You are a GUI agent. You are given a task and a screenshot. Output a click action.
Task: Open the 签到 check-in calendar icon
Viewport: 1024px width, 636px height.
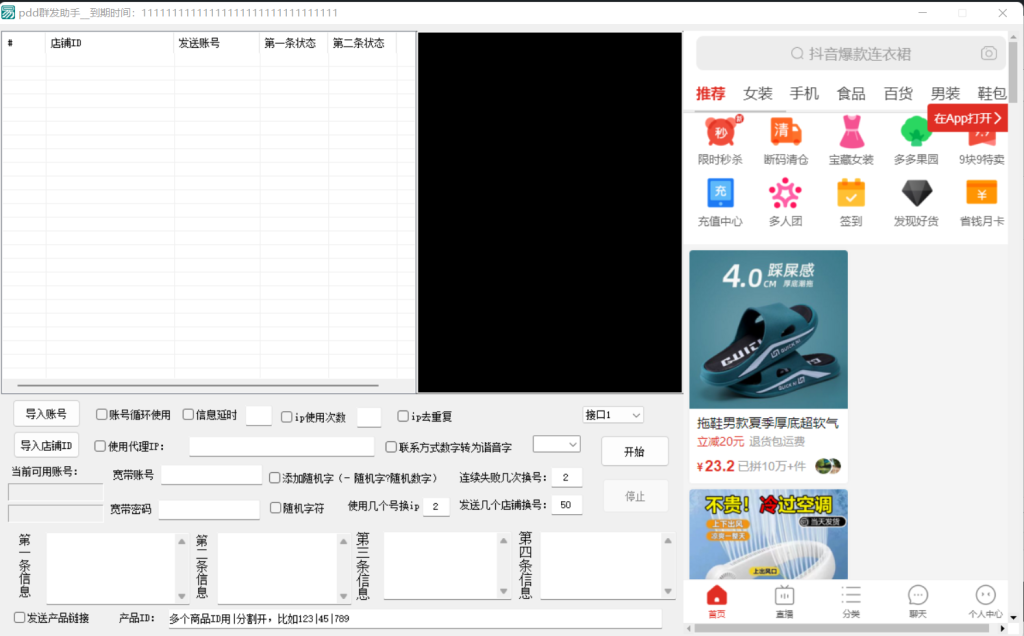coord(851,193)
